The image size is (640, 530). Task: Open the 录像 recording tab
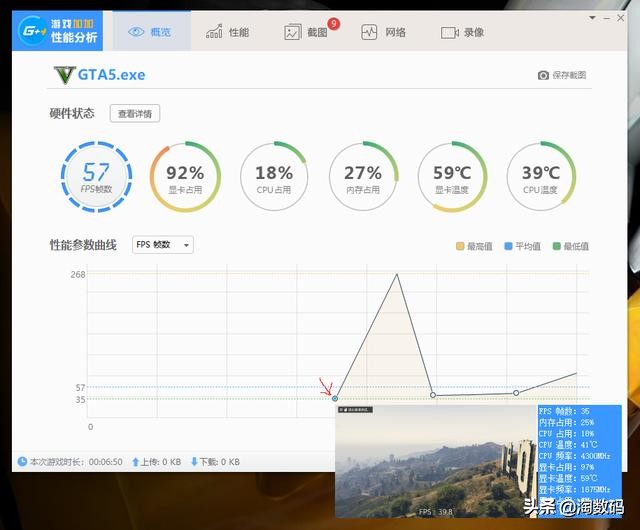click(462, 32)
